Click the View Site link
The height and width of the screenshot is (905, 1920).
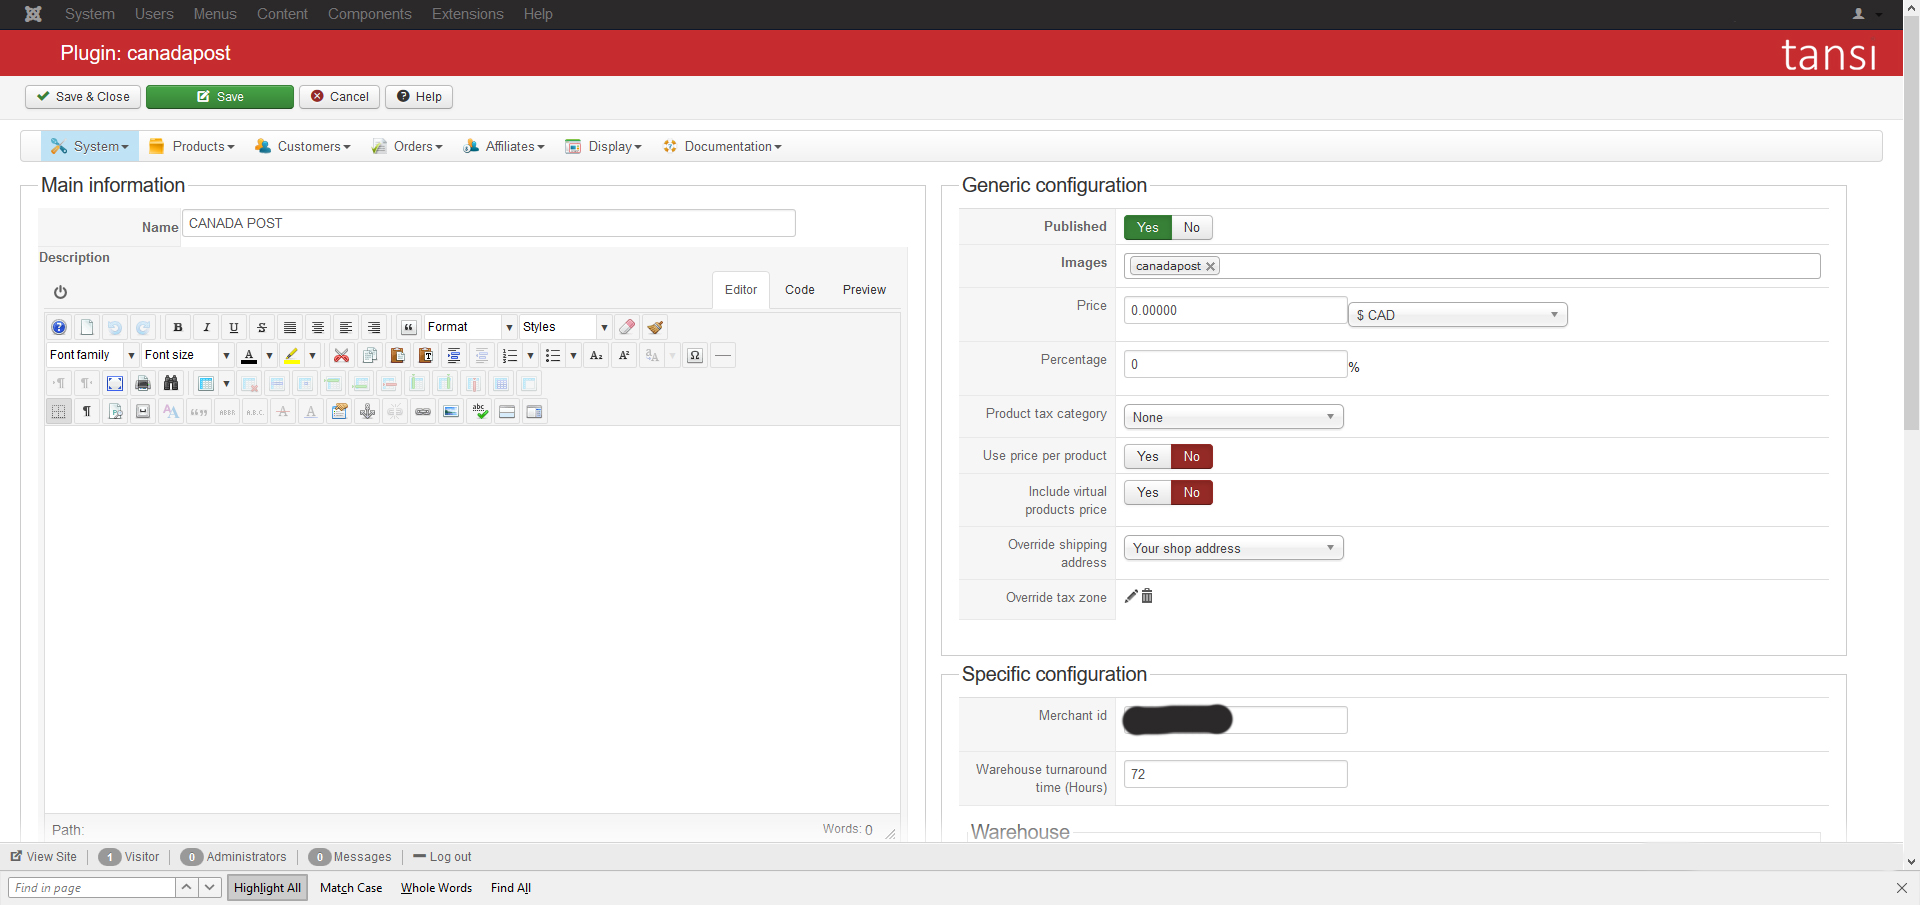click(x=43, y=857)
